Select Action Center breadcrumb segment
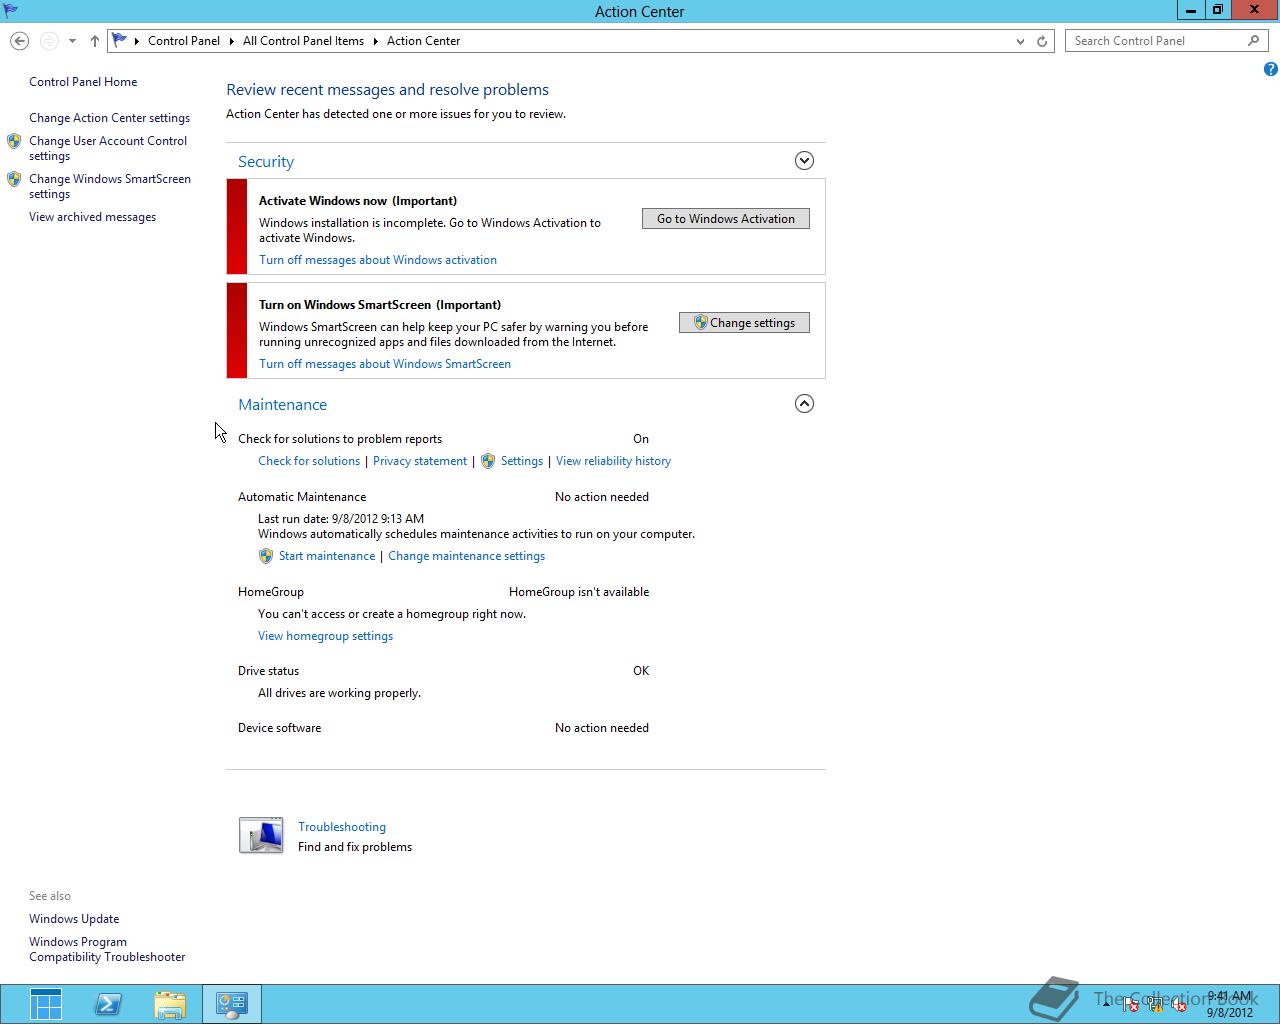1280x1024 pixels. (x=424, y=41)
